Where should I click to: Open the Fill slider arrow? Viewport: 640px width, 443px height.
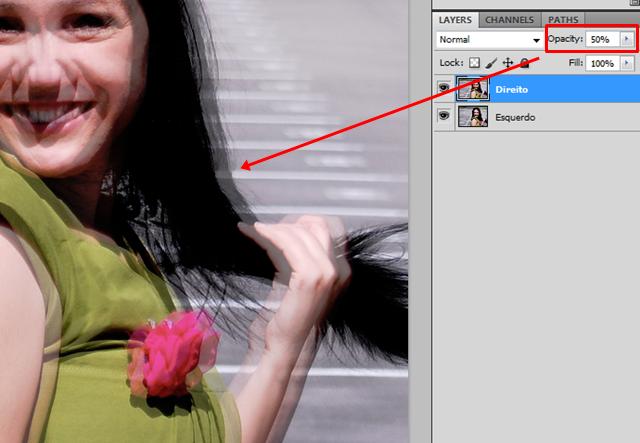[627, 62]
